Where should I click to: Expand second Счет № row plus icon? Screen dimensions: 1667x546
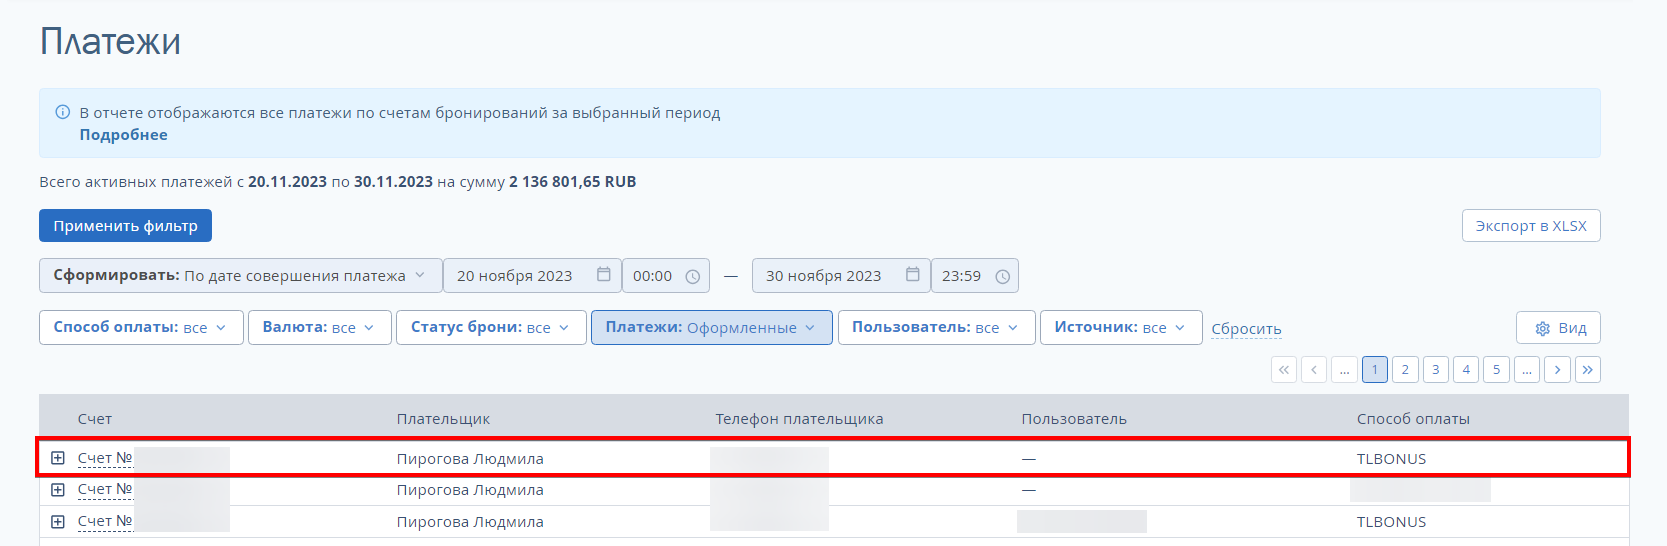click(x=58, y=490)
